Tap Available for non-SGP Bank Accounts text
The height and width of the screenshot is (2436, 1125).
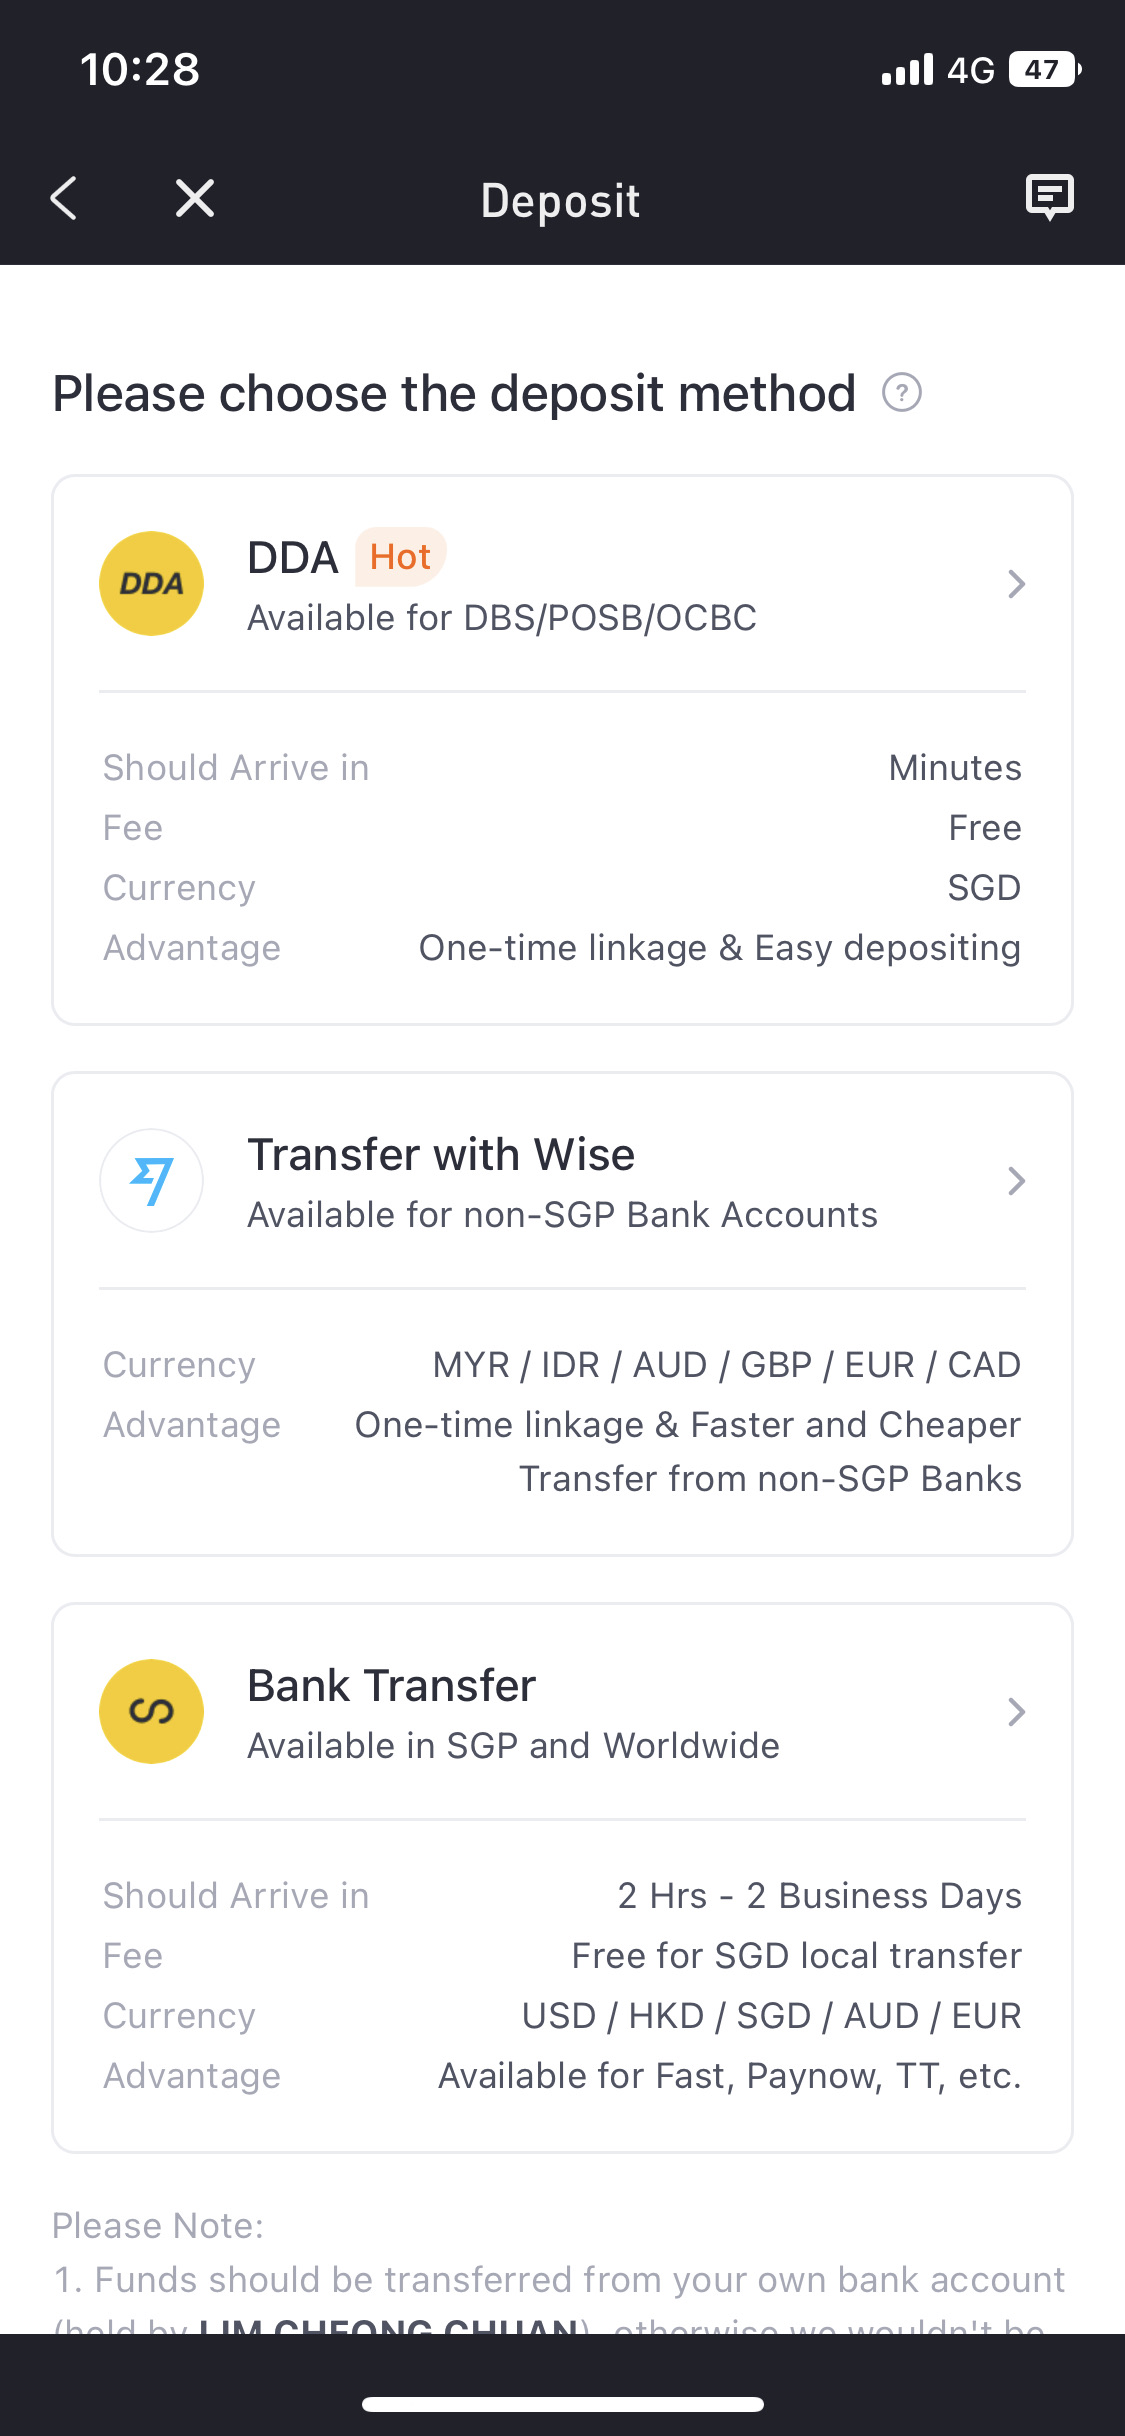563,1215
